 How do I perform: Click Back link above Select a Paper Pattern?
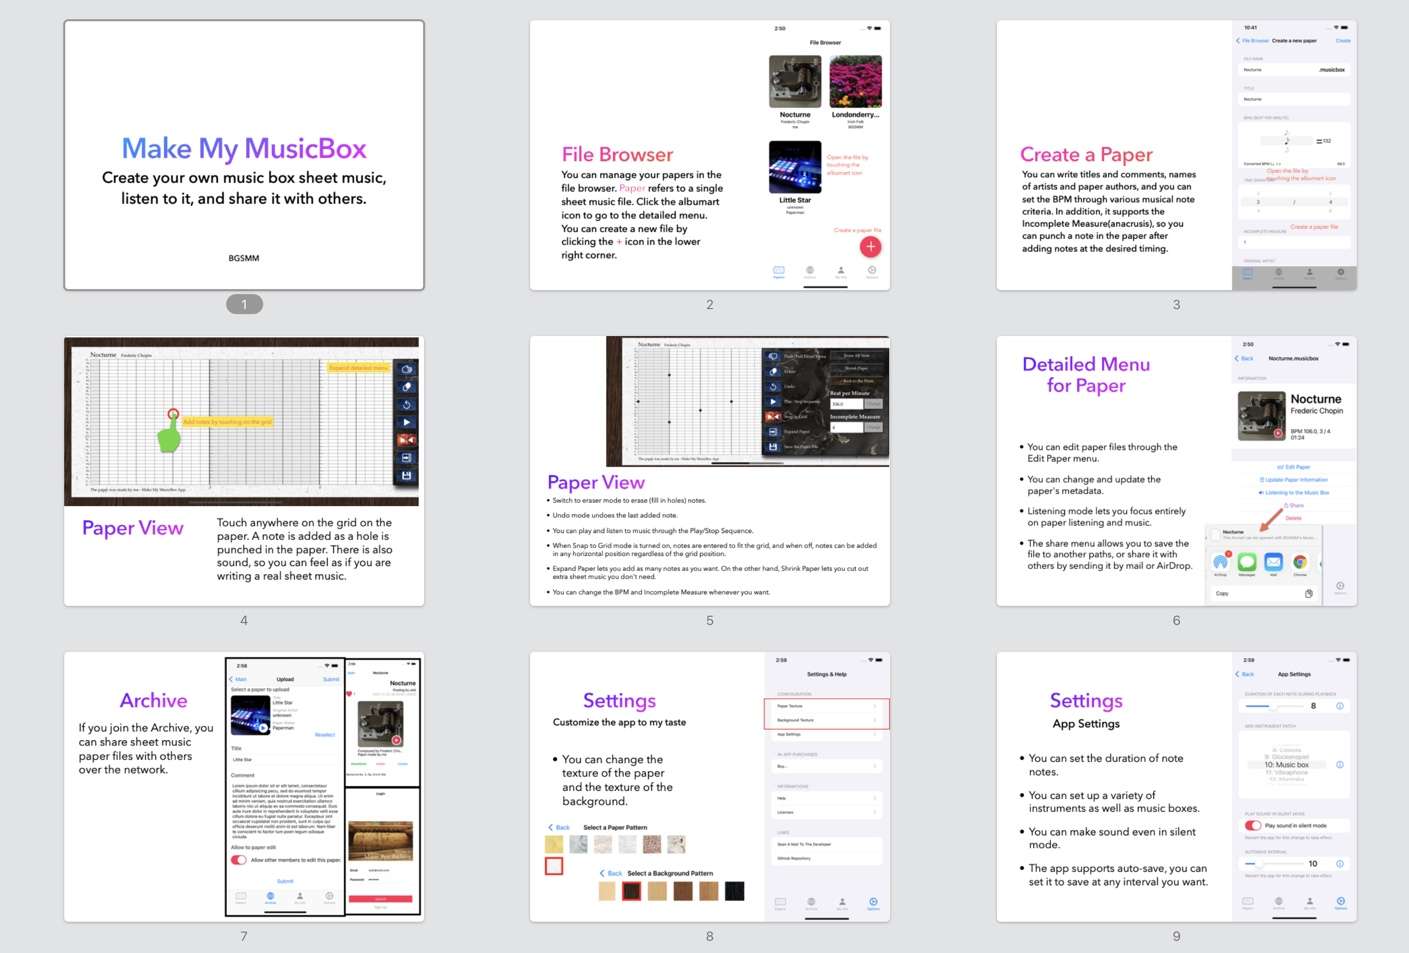pyautogui.click(x=559, y=827)
